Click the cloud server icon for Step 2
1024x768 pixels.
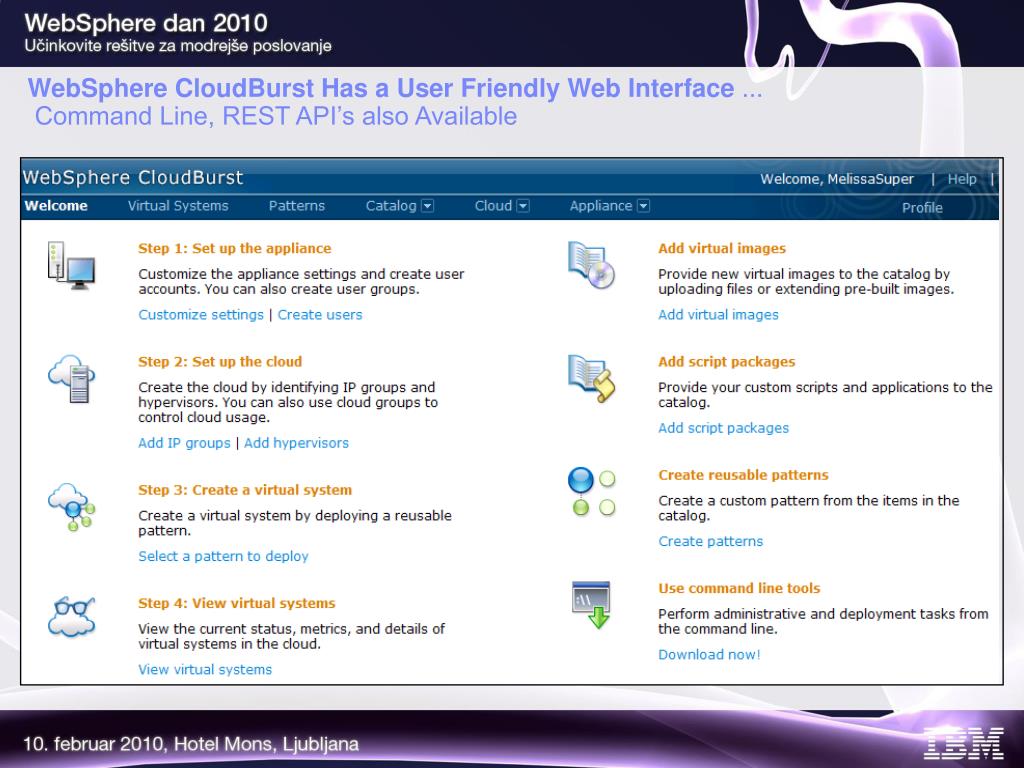[71, 379]
